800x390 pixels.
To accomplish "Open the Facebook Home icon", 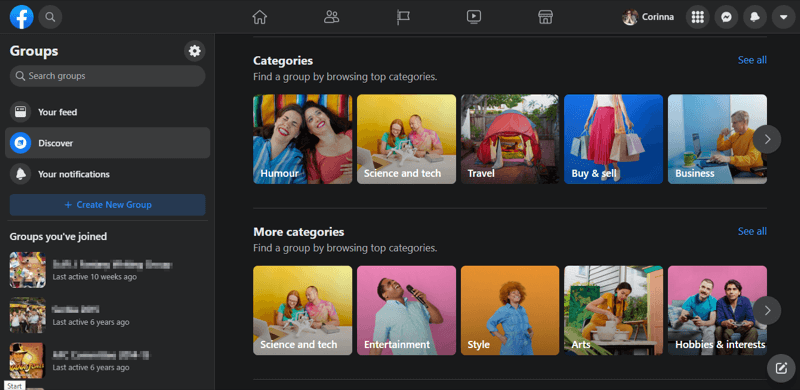I will coord(260,17).
